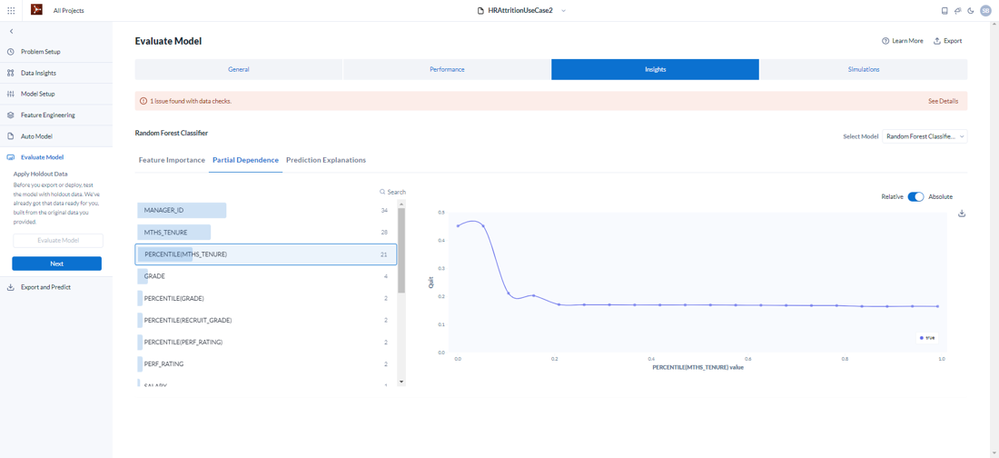Expand the Select Model dropdown
Image resolution: width=999 pixels, height=458 pixels.
[x=924, y=136]
